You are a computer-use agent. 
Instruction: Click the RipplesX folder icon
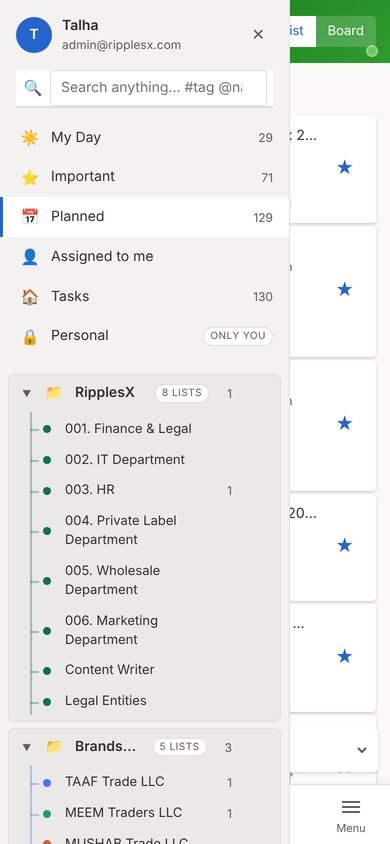[54, 393]
